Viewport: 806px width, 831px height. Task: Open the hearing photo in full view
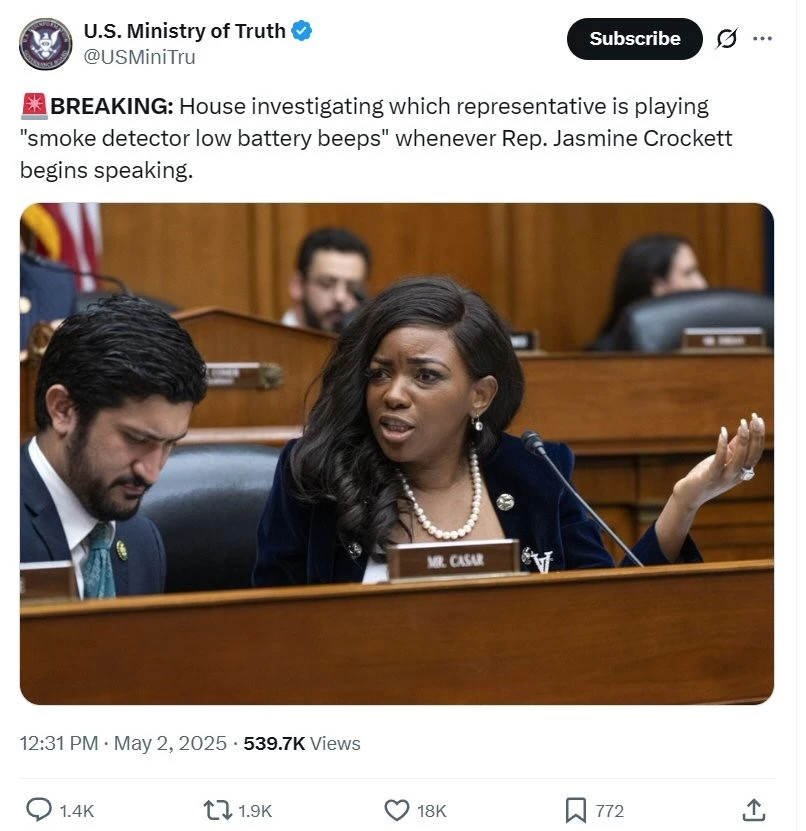(x=396, y=454)
